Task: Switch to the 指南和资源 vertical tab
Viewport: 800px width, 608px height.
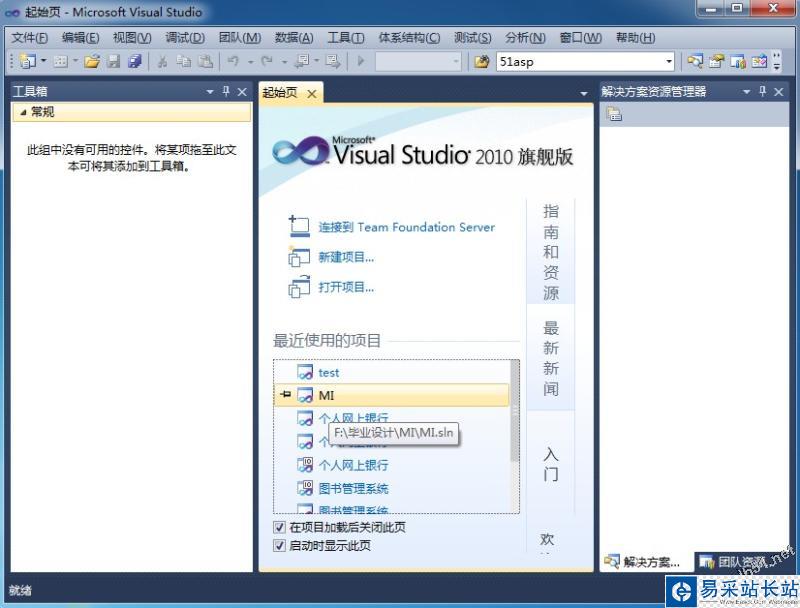Action: click(551, 251)
